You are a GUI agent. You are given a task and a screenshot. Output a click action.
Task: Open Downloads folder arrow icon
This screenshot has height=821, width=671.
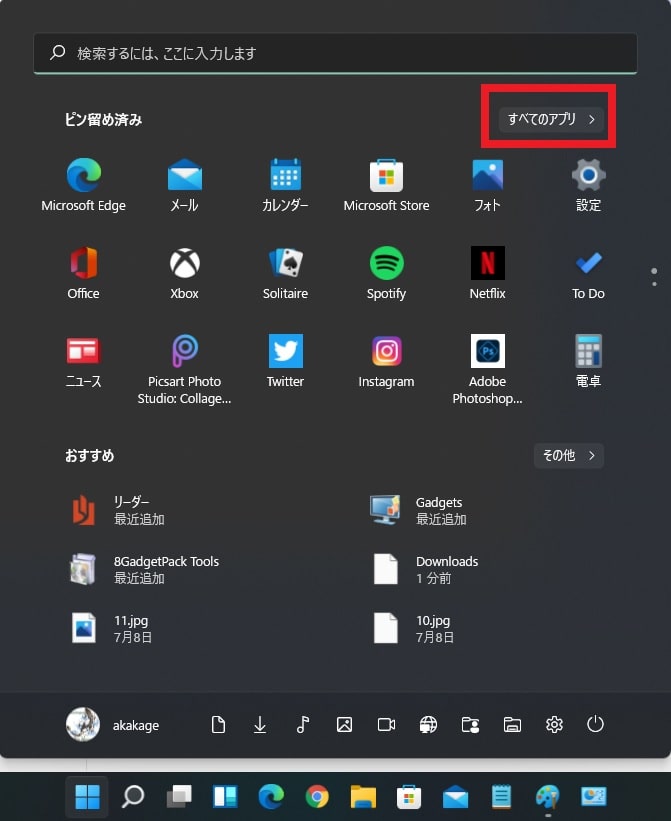click(260, 725)
